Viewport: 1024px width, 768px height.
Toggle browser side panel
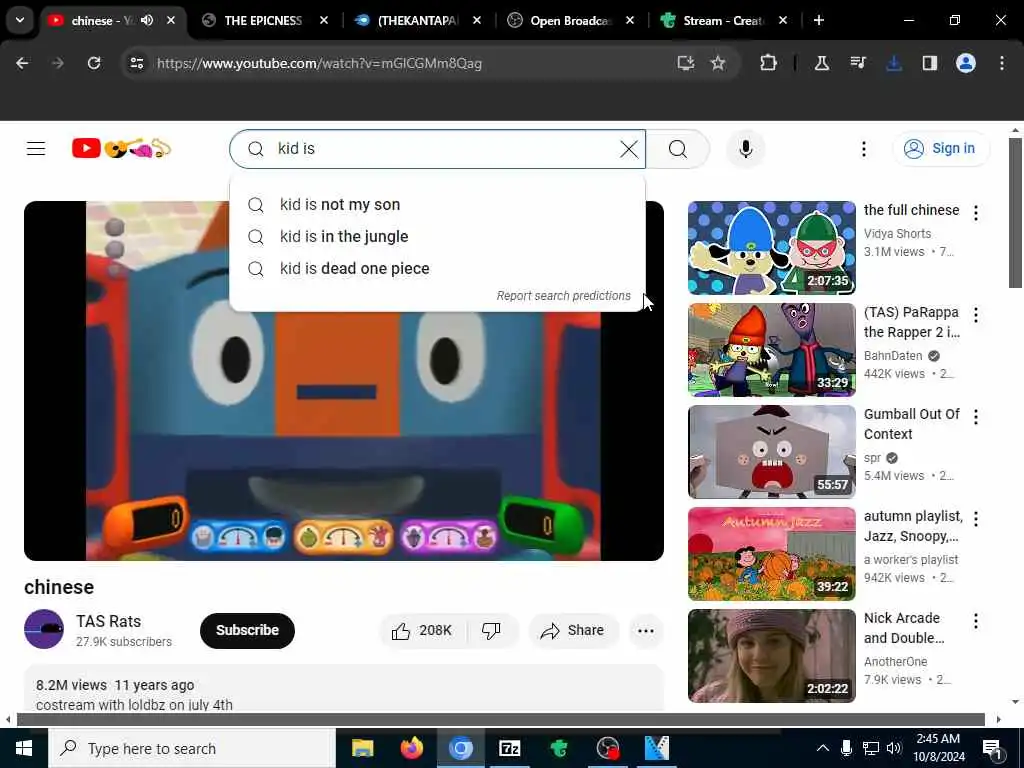(x=929, y=63)
